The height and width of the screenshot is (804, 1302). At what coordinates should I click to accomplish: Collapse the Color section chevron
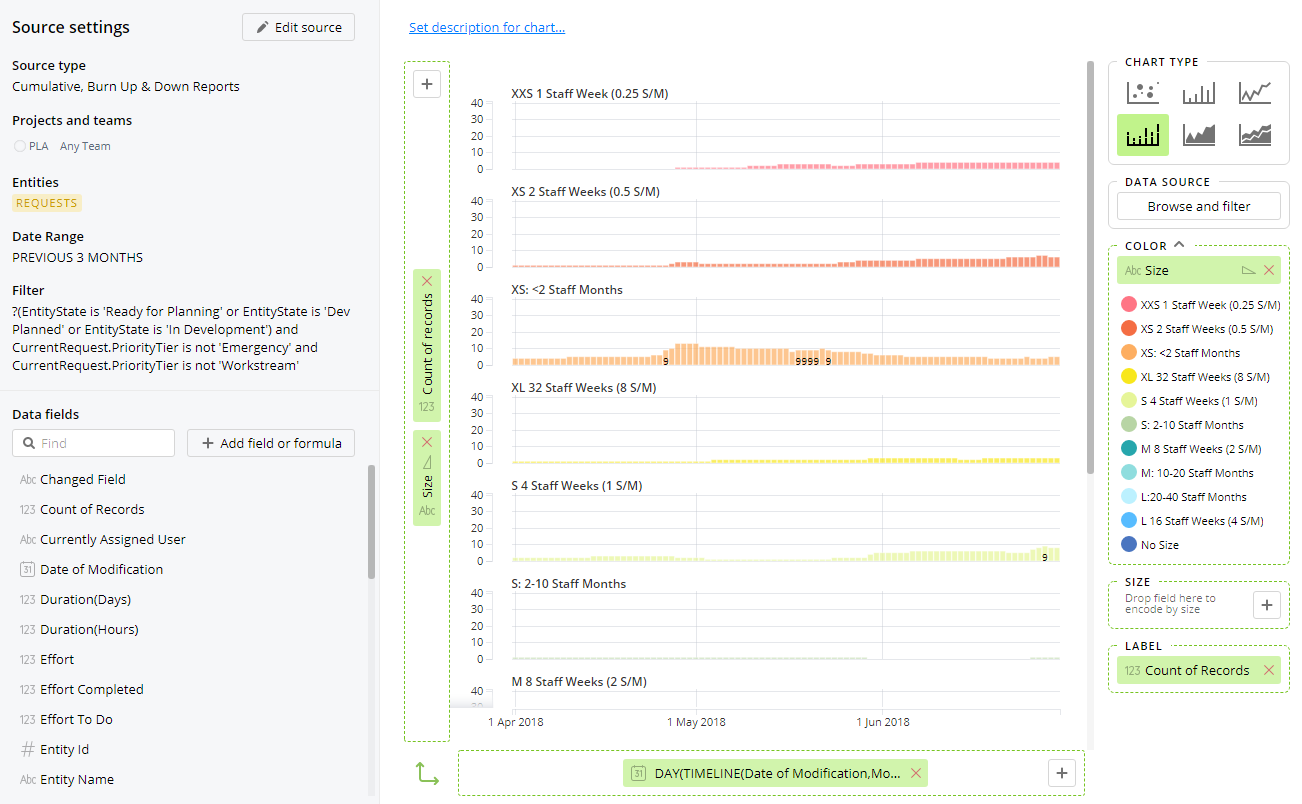click(x=1179, y=244)
